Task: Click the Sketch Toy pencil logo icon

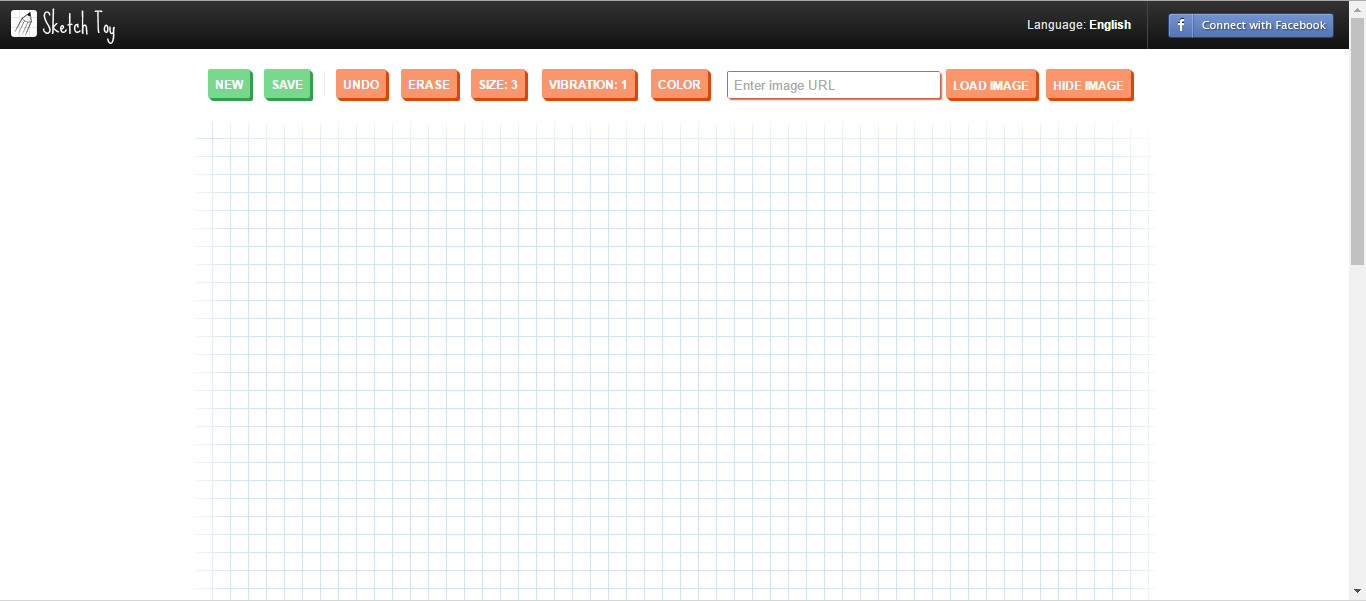Action: [x=24, y=24]
